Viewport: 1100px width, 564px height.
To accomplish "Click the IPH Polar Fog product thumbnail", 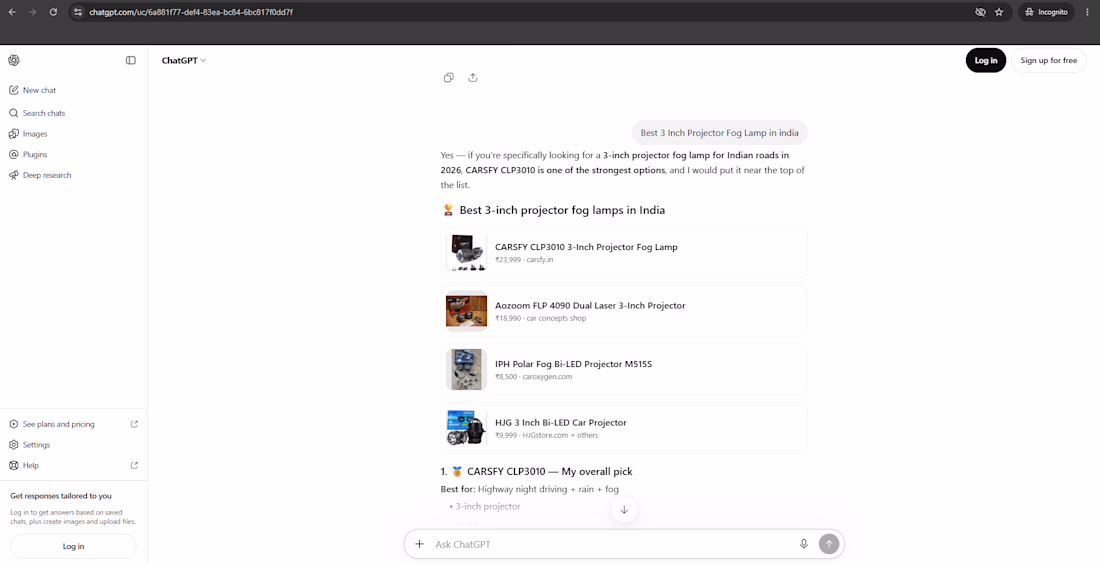I will 467,370.
